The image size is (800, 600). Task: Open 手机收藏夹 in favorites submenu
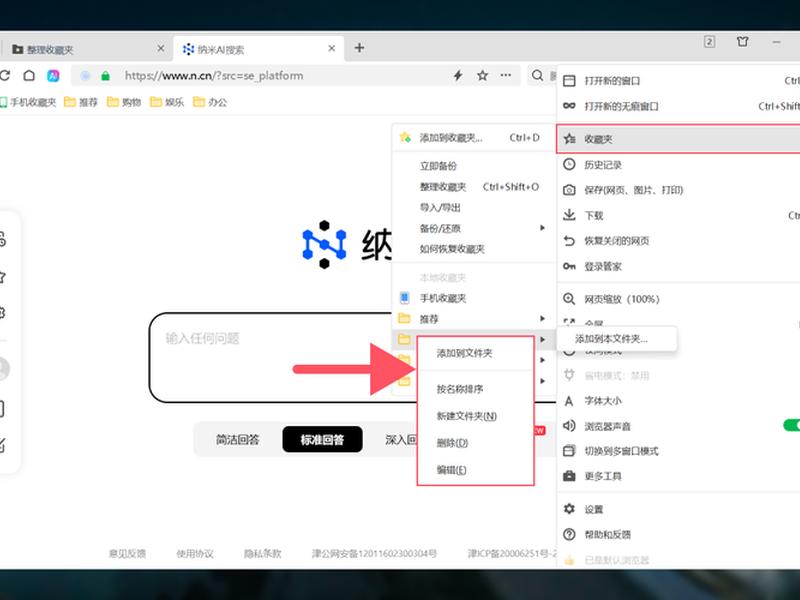pyautogui.click(x=473, y=298)
